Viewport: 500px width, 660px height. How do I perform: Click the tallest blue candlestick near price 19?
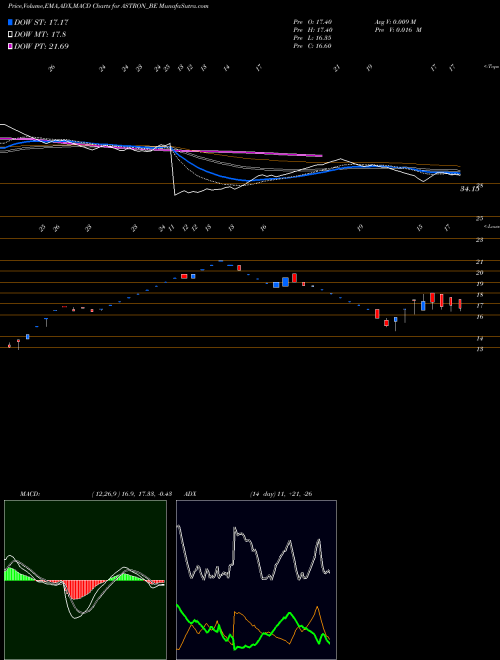pyautogui.click(x=285, y=282)
